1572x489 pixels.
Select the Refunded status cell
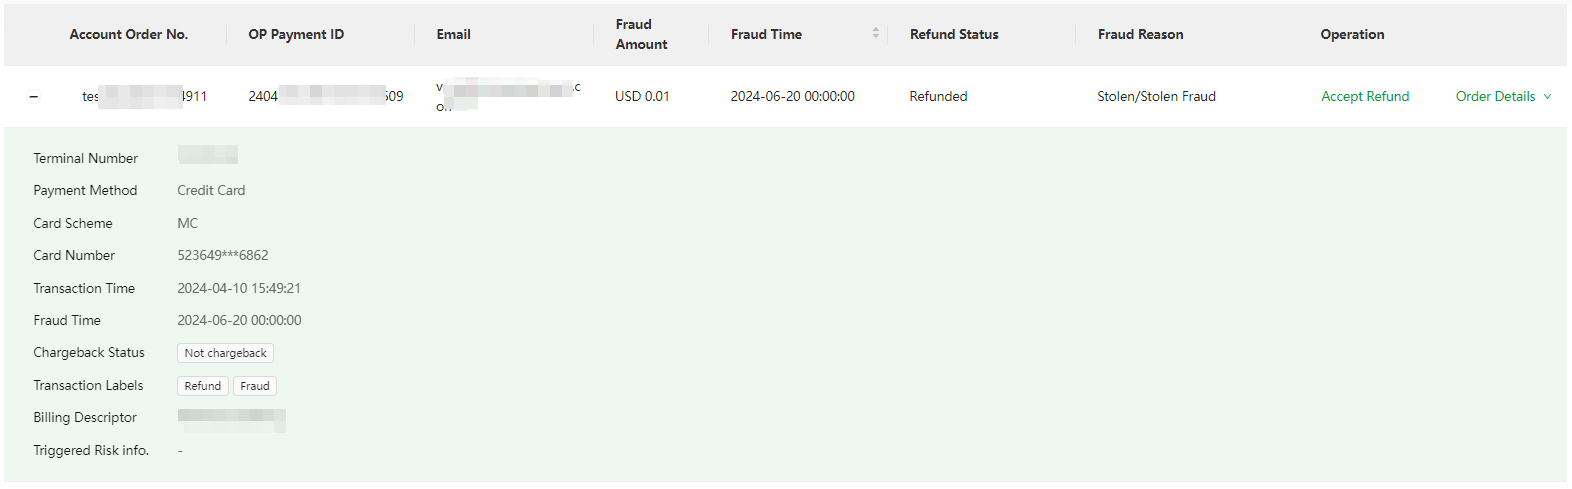click(938, 96)
